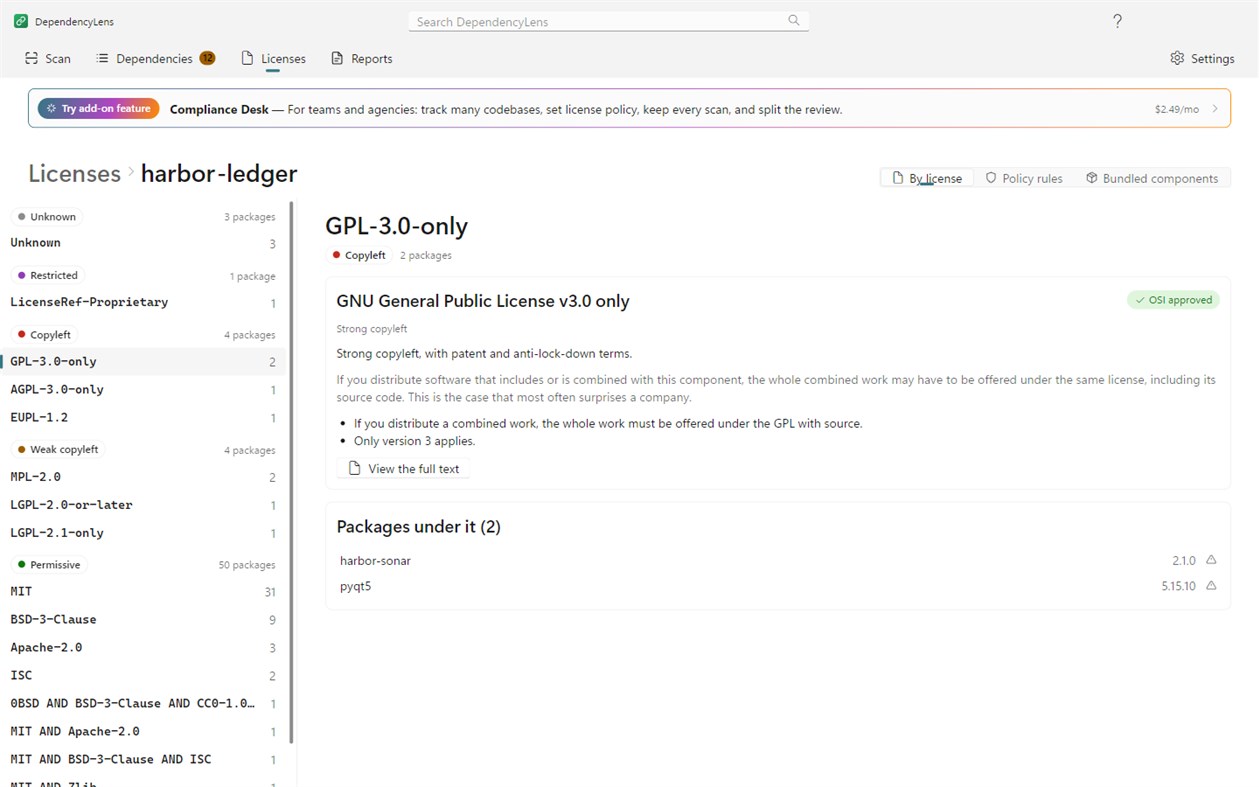Select the Unknown license row showing count 3

coord(143,243)
